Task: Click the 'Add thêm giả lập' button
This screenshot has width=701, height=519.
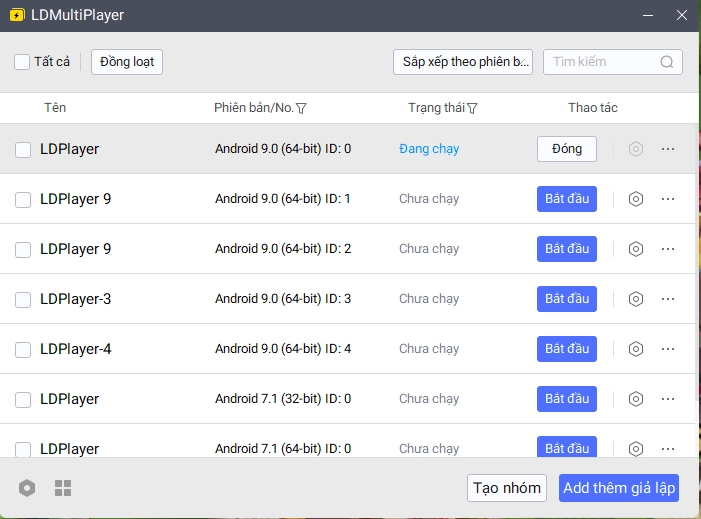Action: tap(619, 488)
